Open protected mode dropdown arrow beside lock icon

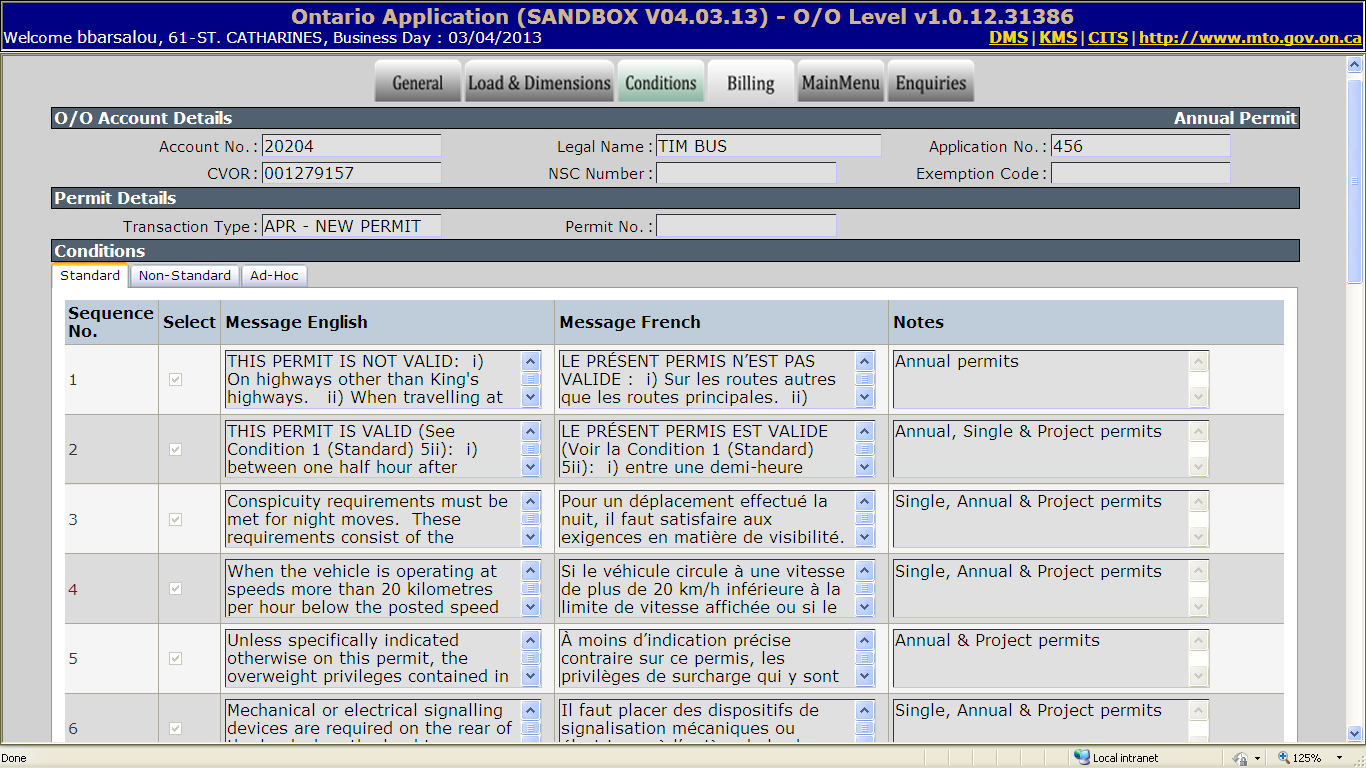coord(1256,758)
